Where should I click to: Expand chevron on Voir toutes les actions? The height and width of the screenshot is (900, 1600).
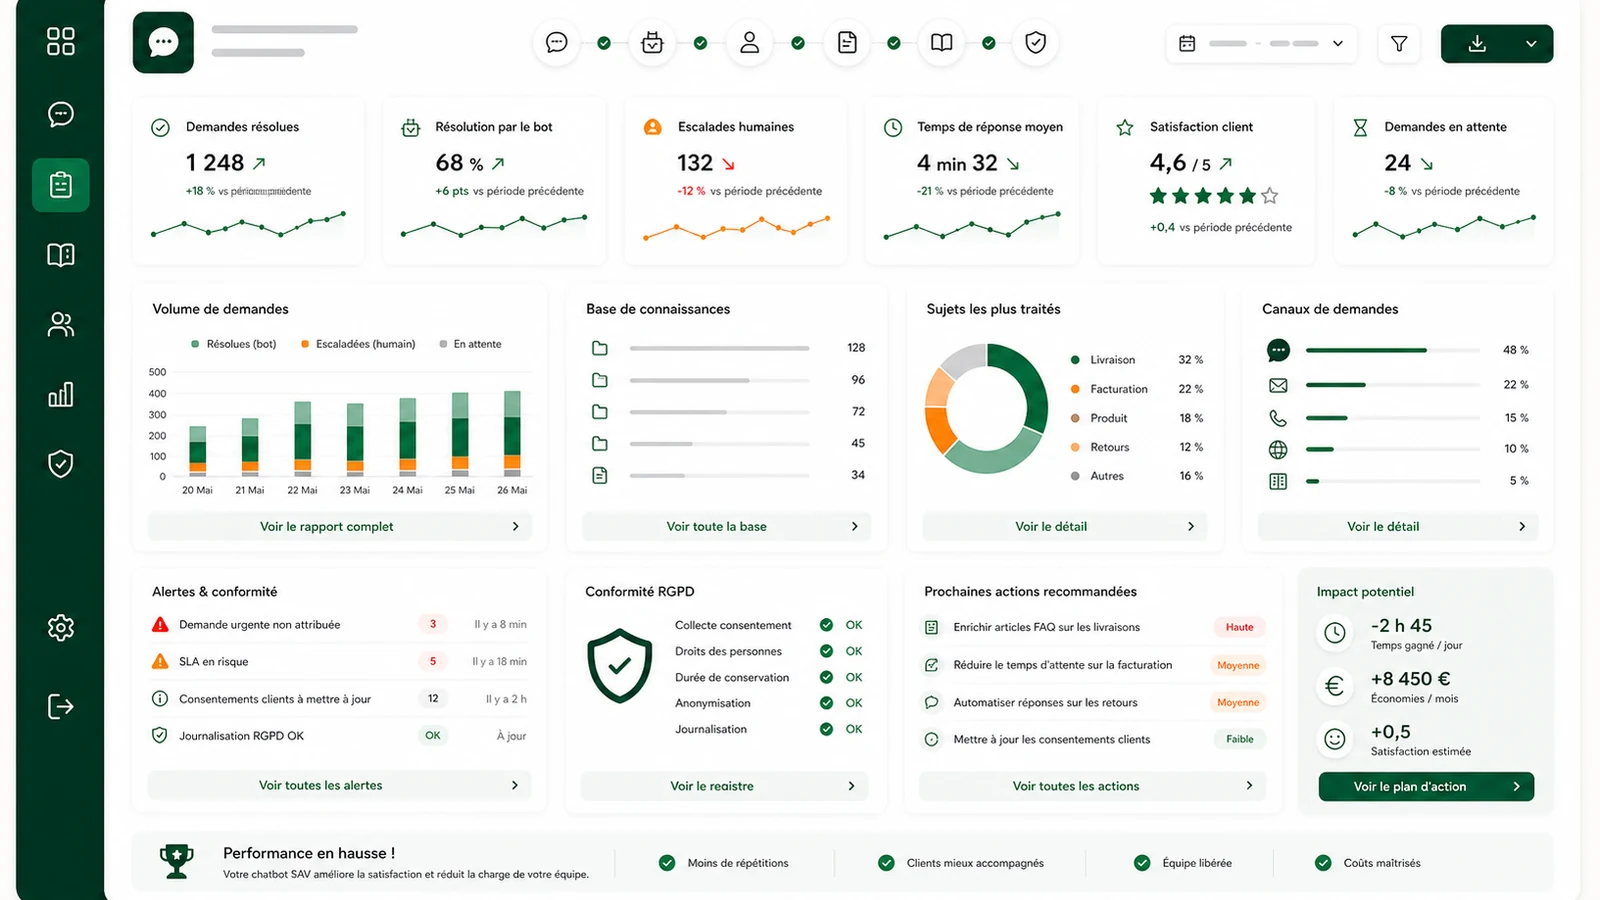click(1250, 786)
